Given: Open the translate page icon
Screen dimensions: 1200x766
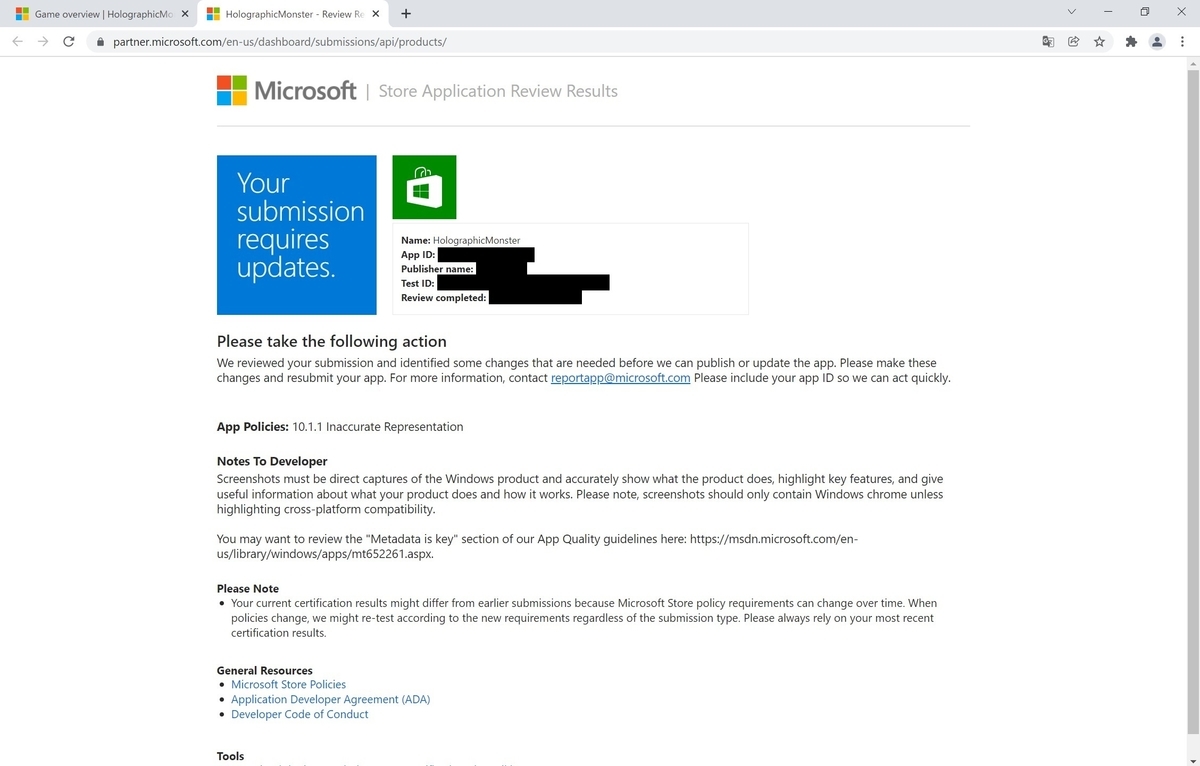Looking at the screenshot, I should click(1048, 42).
